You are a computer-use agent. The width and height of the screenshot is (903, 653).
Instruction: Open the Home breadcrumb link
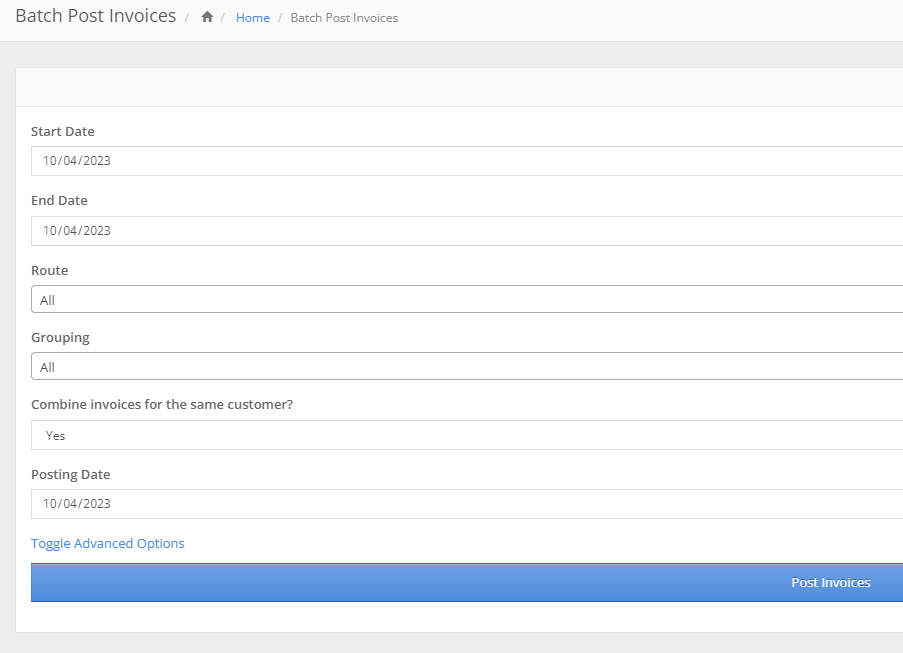click(253, 18)
